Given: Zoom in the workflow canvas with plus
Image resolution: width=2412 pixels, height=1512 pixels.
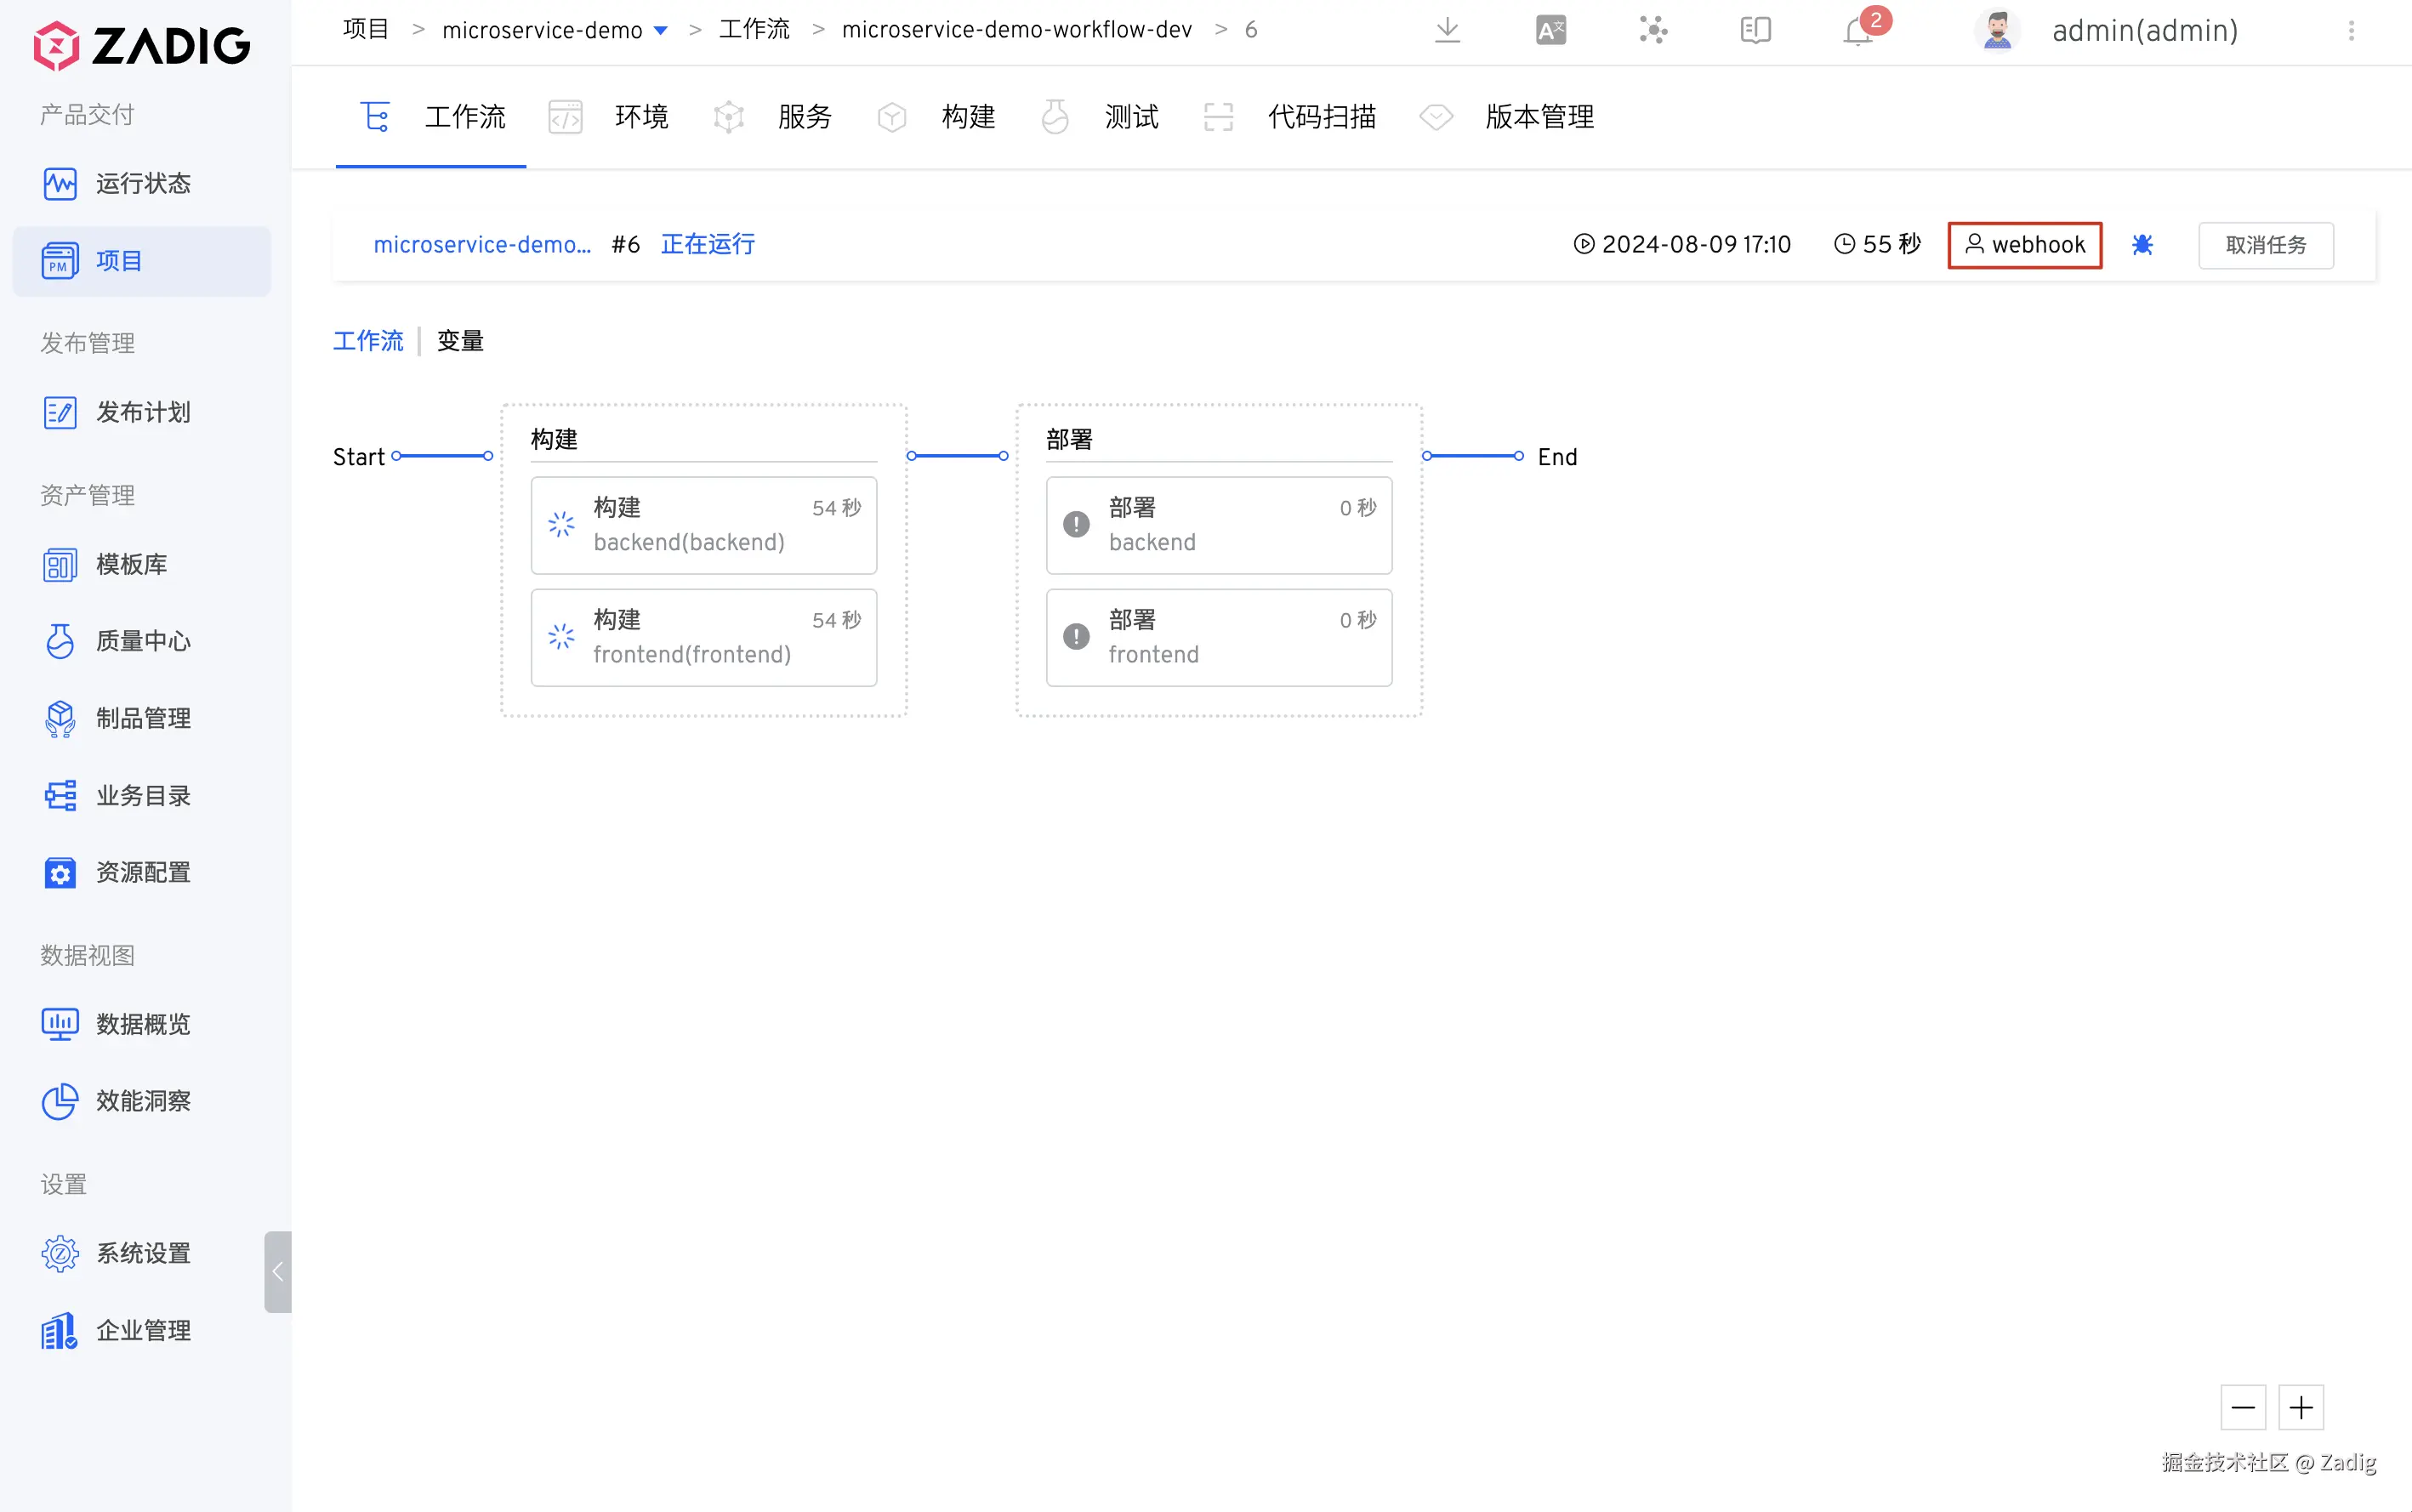Looking at the screenshot, I should click(x=2301, y=1408).
